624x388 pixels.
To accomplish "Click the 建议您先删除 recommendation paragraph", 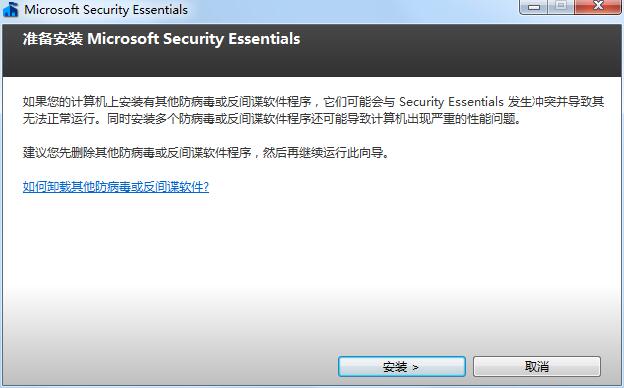I will point(206,152).
